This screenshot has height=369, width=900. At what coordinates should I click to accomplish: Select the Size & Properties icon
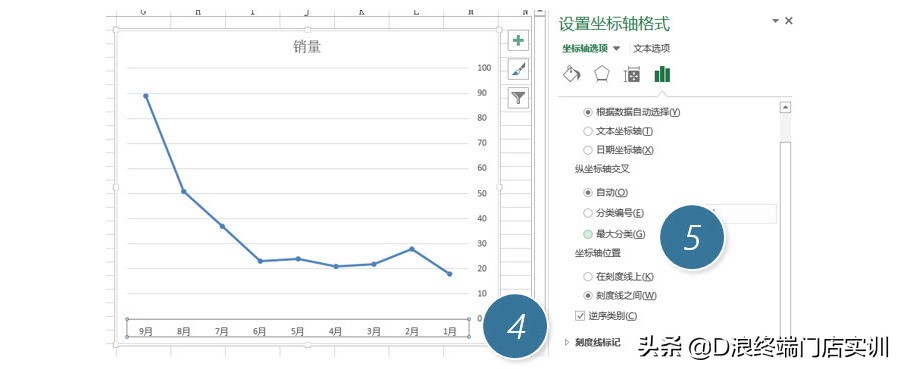point(632,75)
